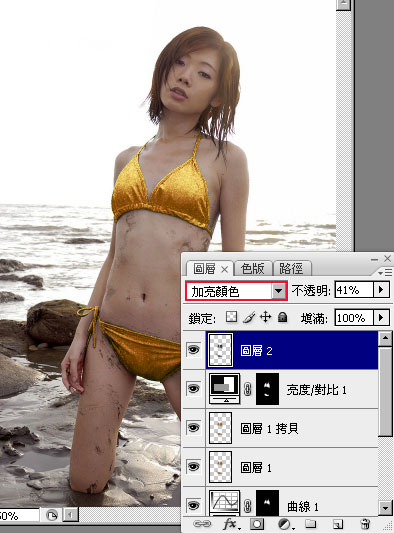Add a layer mask with mask icon
This screenshot has width=394, height=533.
click(x=257, y=524)
